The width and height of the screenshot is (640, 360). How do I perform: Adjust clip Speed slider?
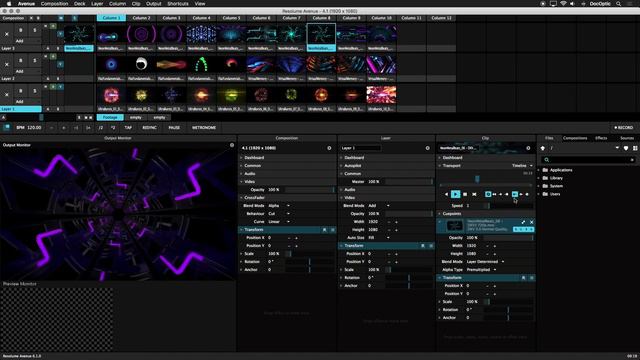509,206
